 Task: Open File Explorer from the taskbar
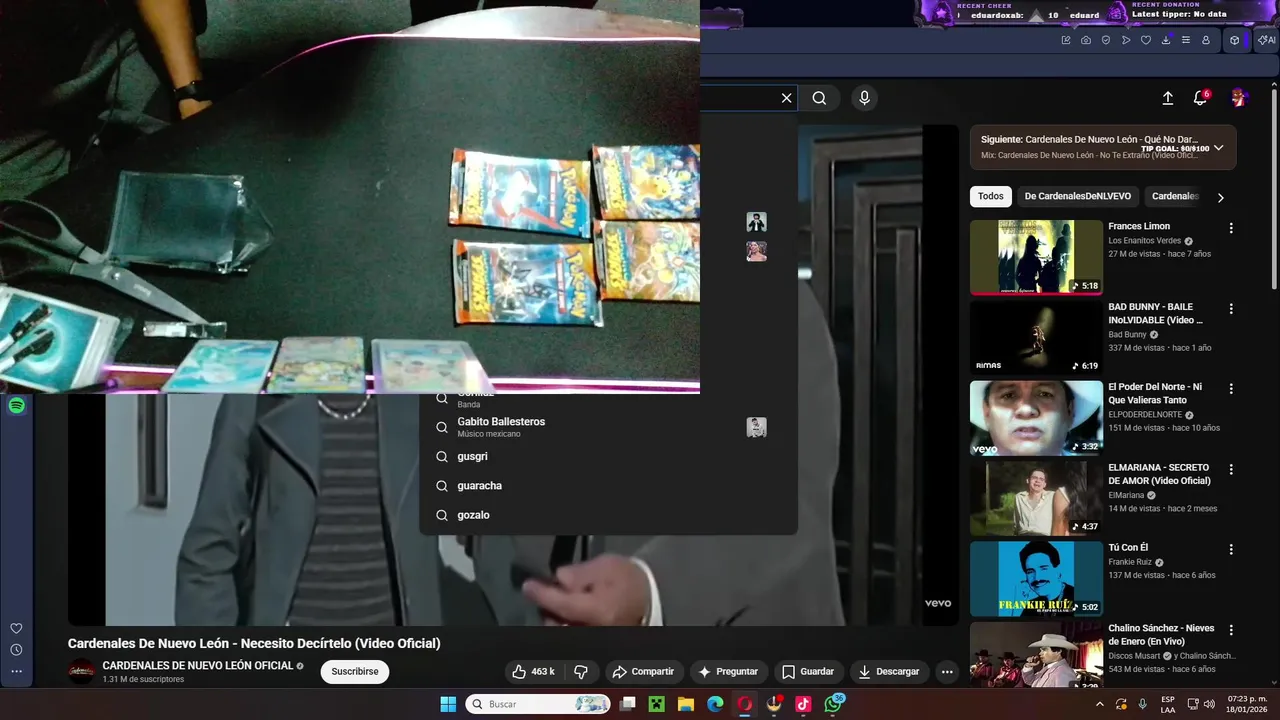click(x=686, y=704)
